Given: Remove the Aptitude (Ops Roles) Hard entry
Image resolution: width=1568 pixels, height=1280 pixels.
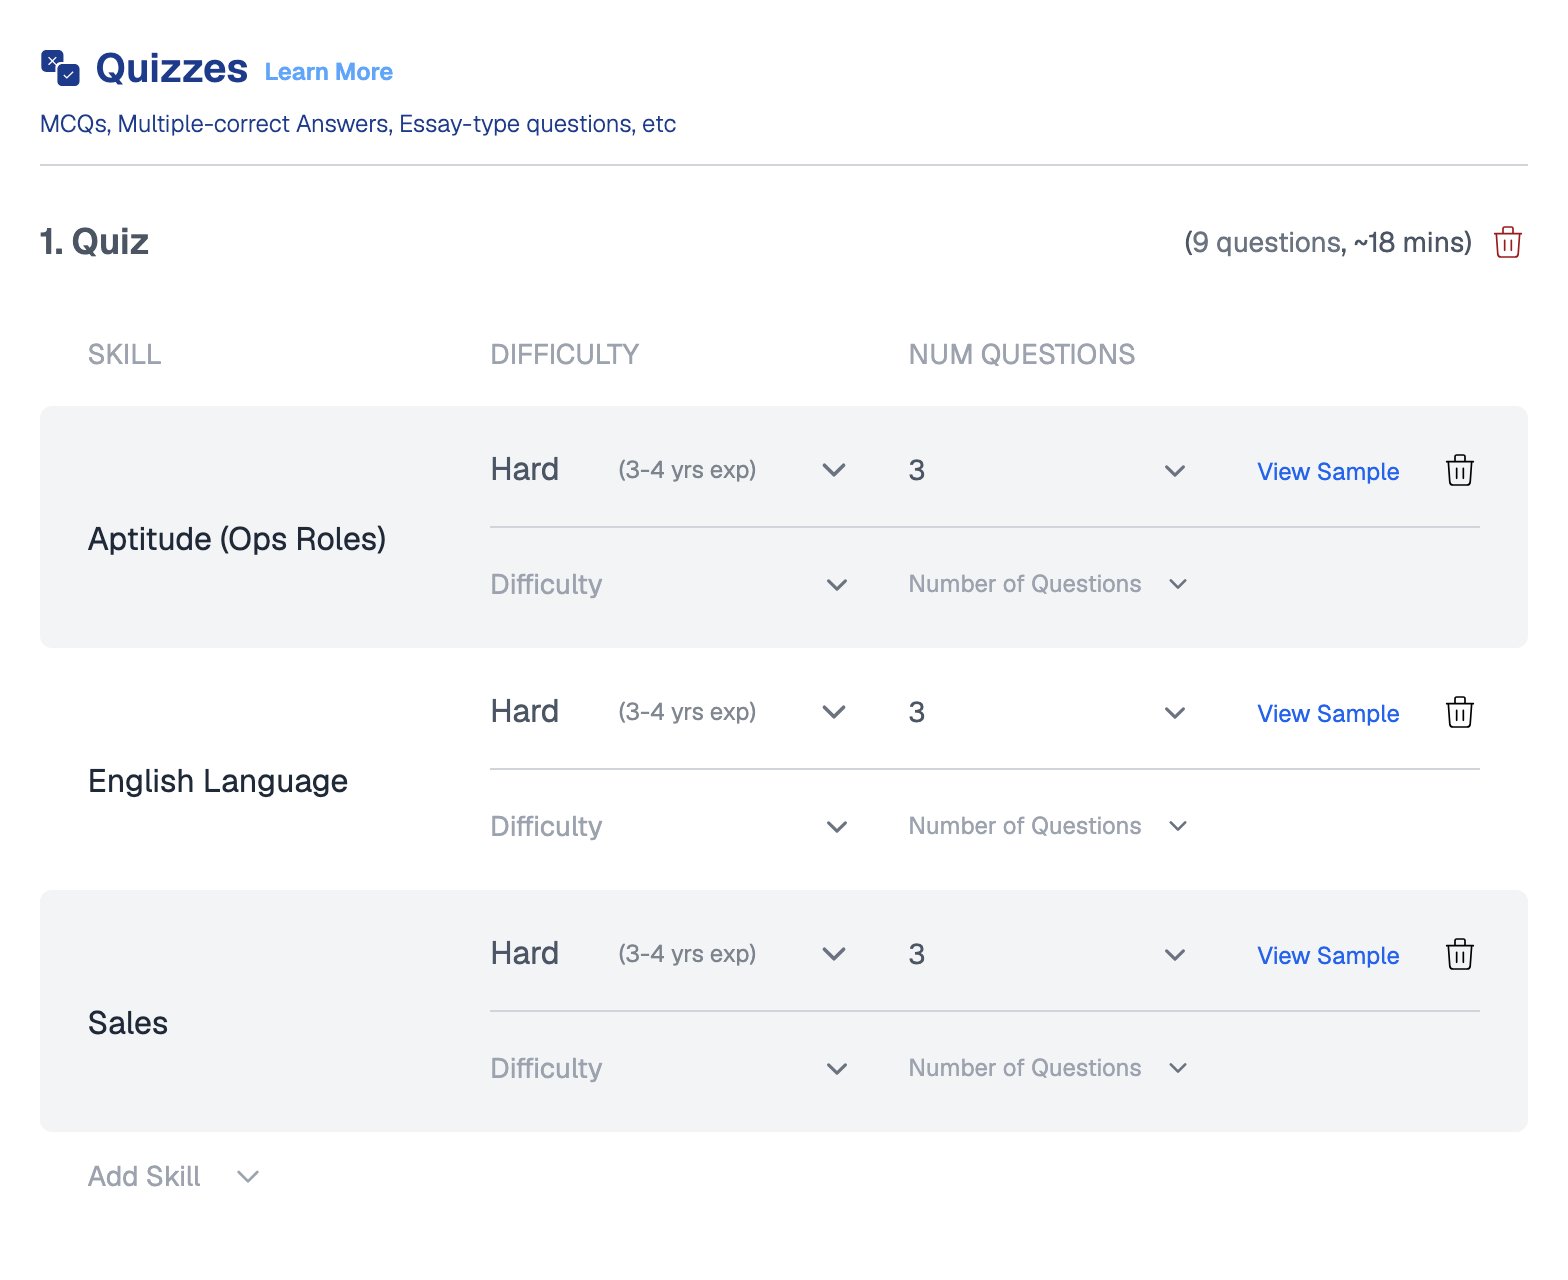Looking at the screenshot, I should click(1459, 470).
